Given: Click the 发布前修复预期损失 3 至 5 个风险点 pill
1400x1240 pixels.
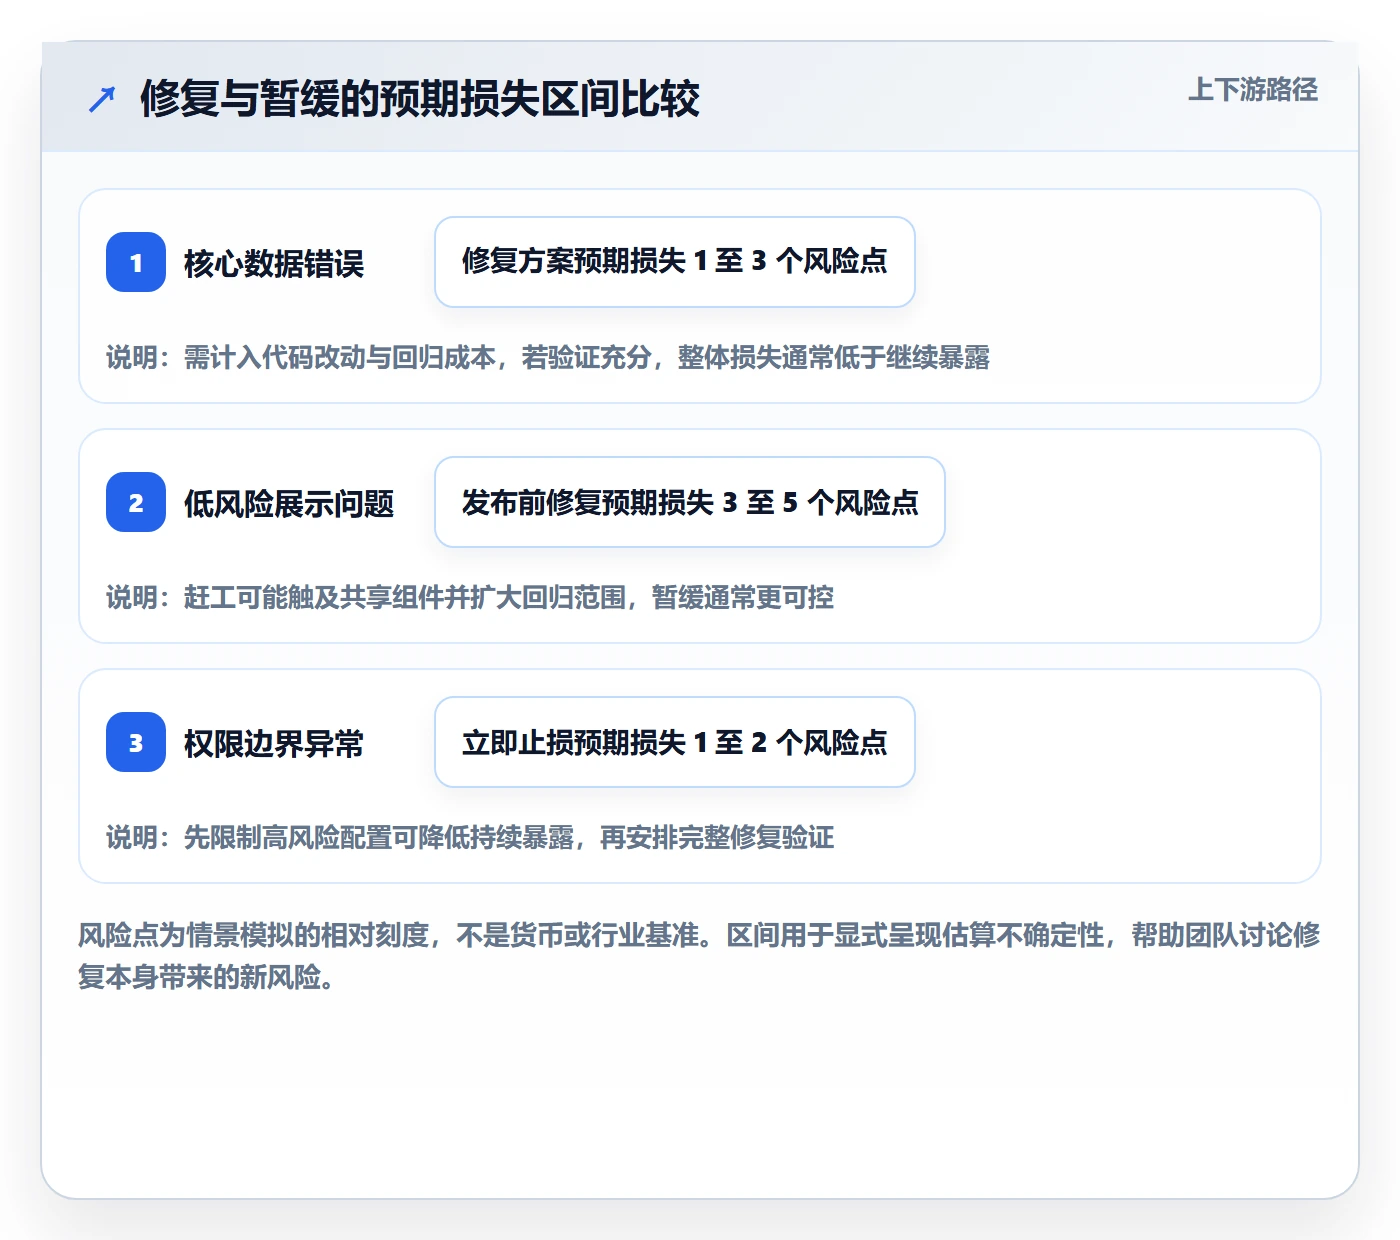Looking at the screenshot, I should 690,502.
